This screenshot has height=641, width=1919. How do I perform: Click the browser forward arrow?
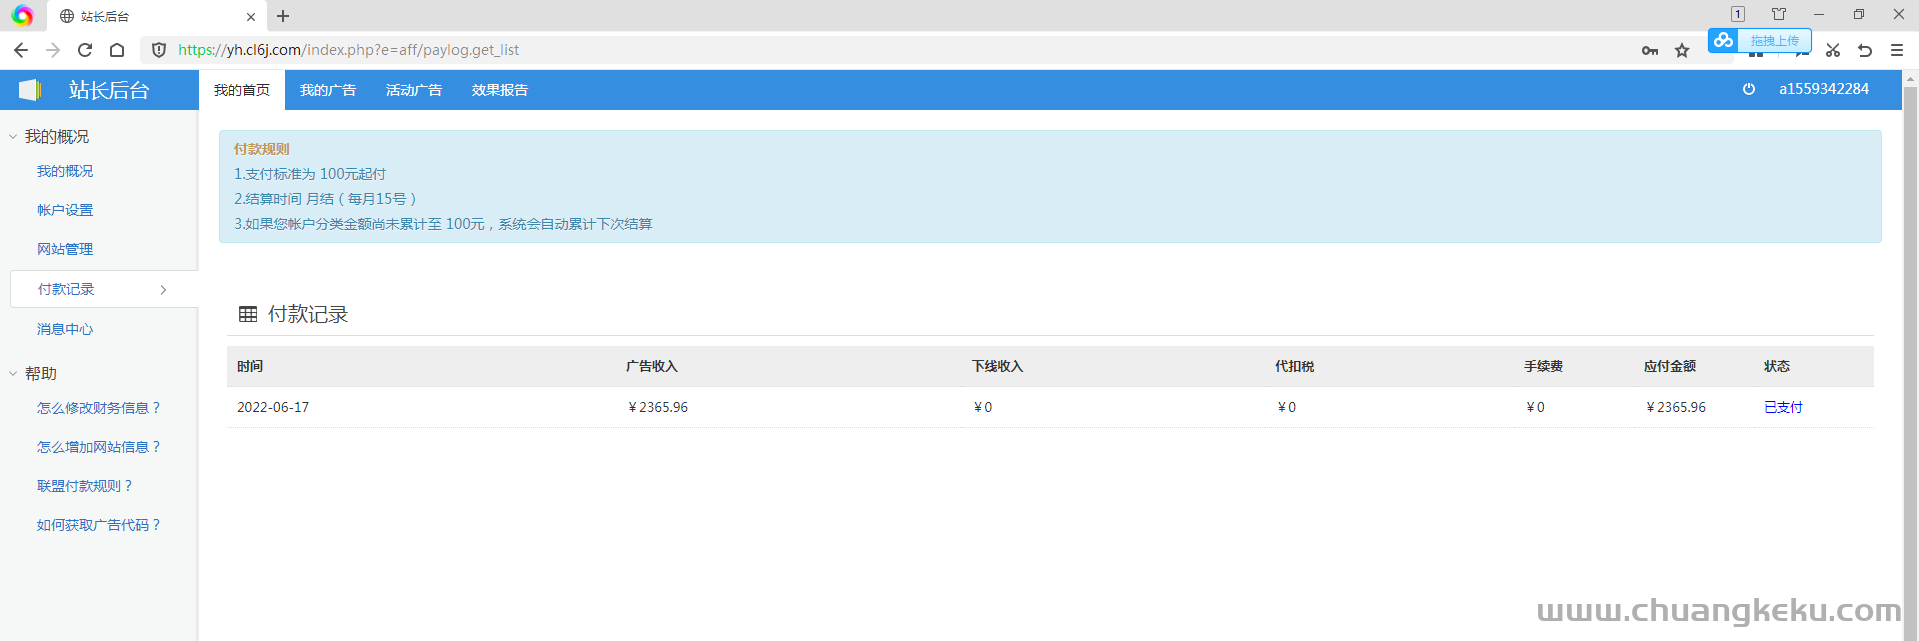(x=53, y=50)
